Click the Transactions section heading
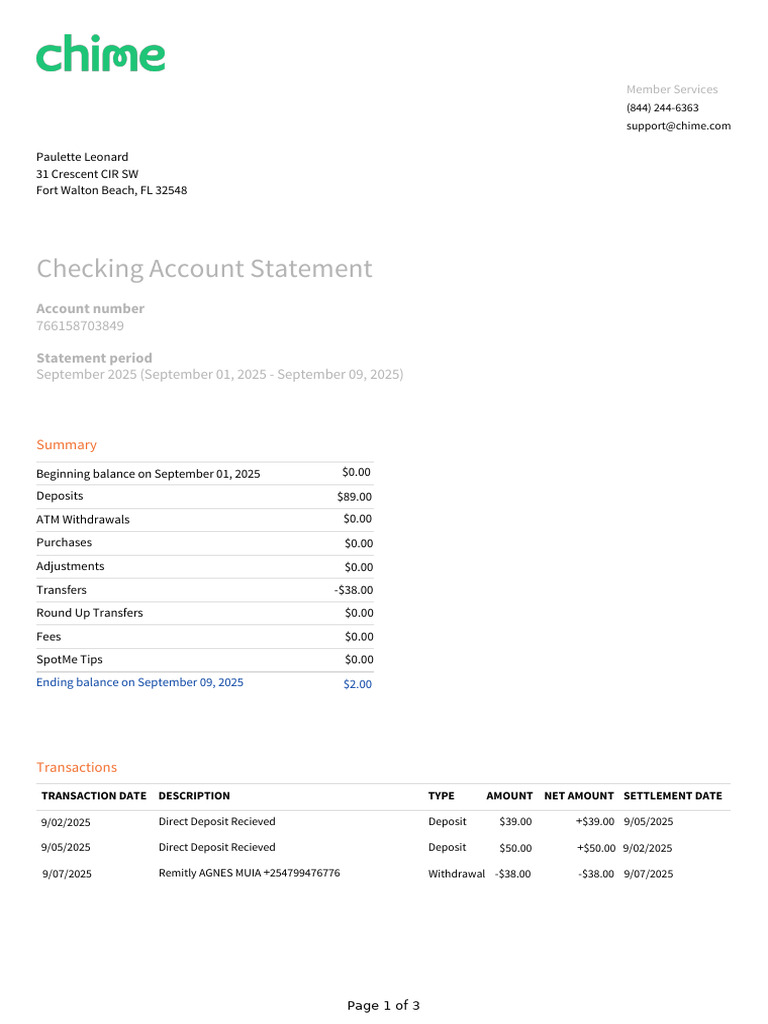 pyautogui.click(x=76, y=768)
